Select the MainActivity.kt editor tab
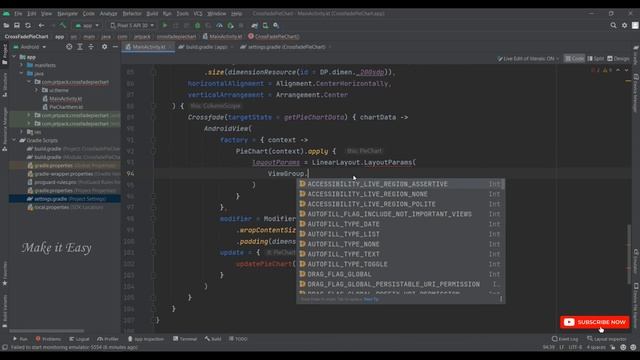This screenshot has width=640, height=360. (x=149, y=47)
